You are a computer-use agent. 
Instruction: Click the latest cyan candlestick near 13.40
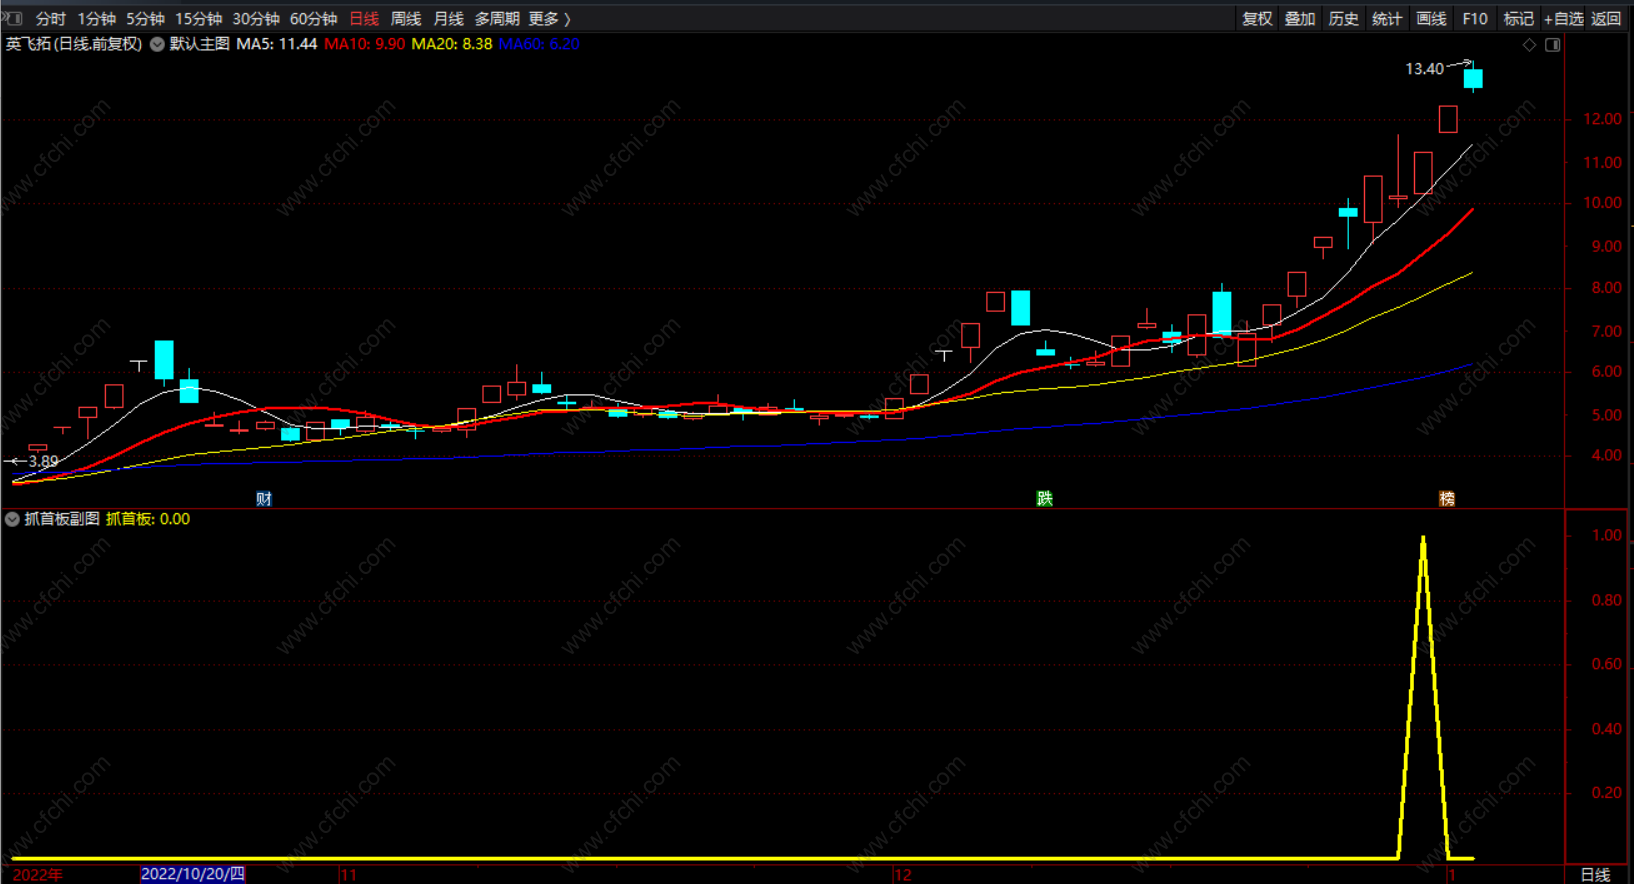click(x=1473, y=78)
